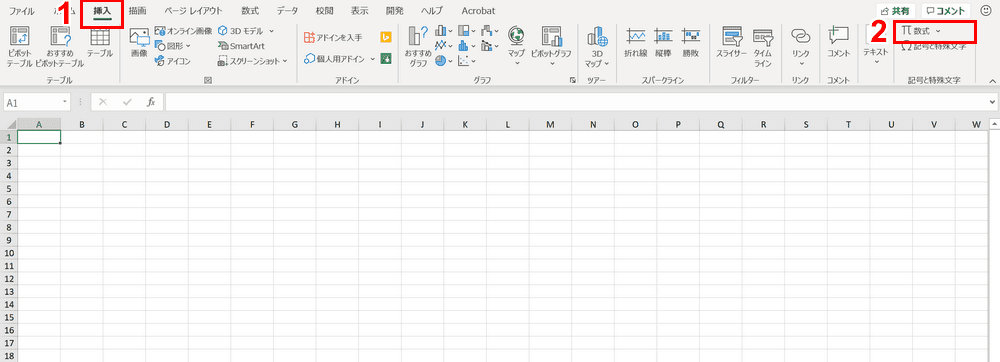The image size is (1000, 362).
Task: Open Recommended PivotTables (おすすめピボットテーブル)
Action: 60,47
